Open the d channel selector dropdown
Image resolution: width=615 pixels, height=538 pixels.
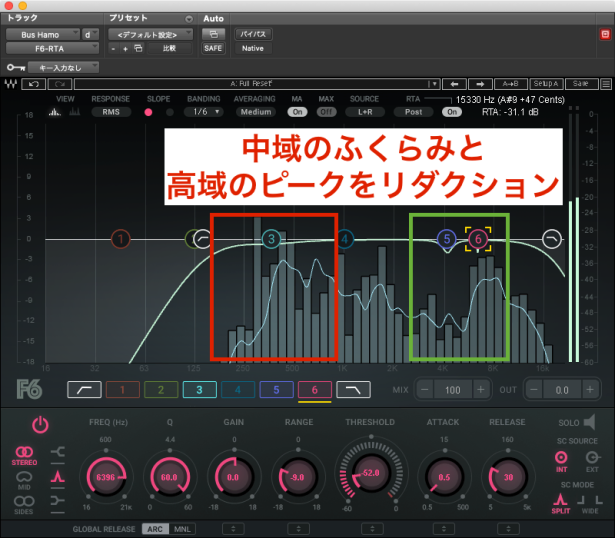click(90, 35)
